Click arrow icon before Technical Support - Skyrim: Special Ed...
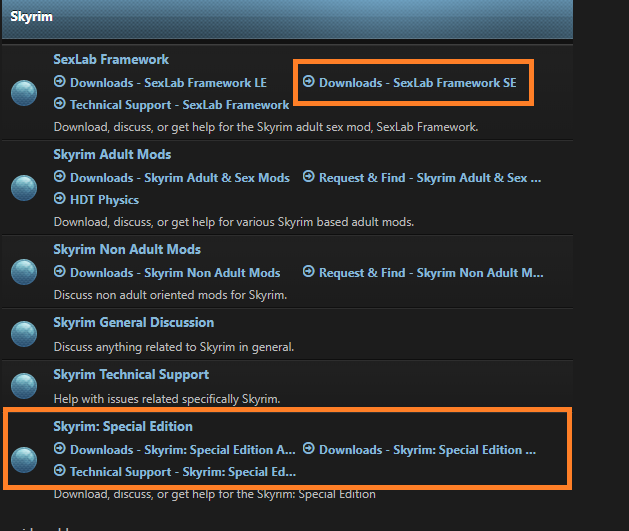The width and height of the screenshot is (629, 531). pos(60,470)
